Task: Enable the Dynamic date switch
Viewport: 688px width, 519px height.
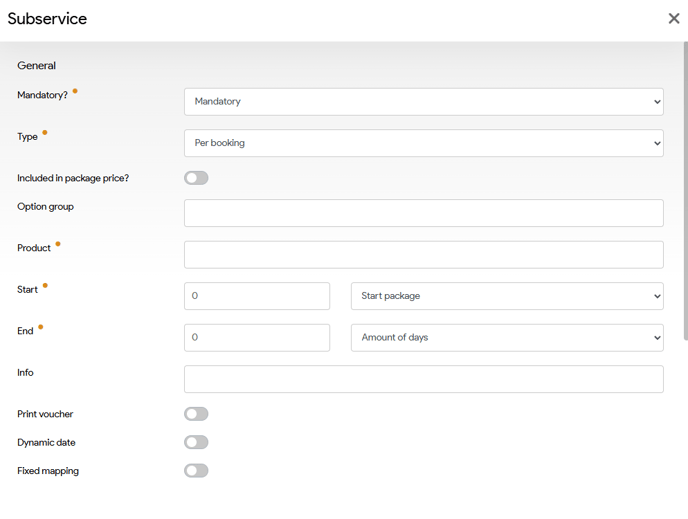Action: point(196,442)
